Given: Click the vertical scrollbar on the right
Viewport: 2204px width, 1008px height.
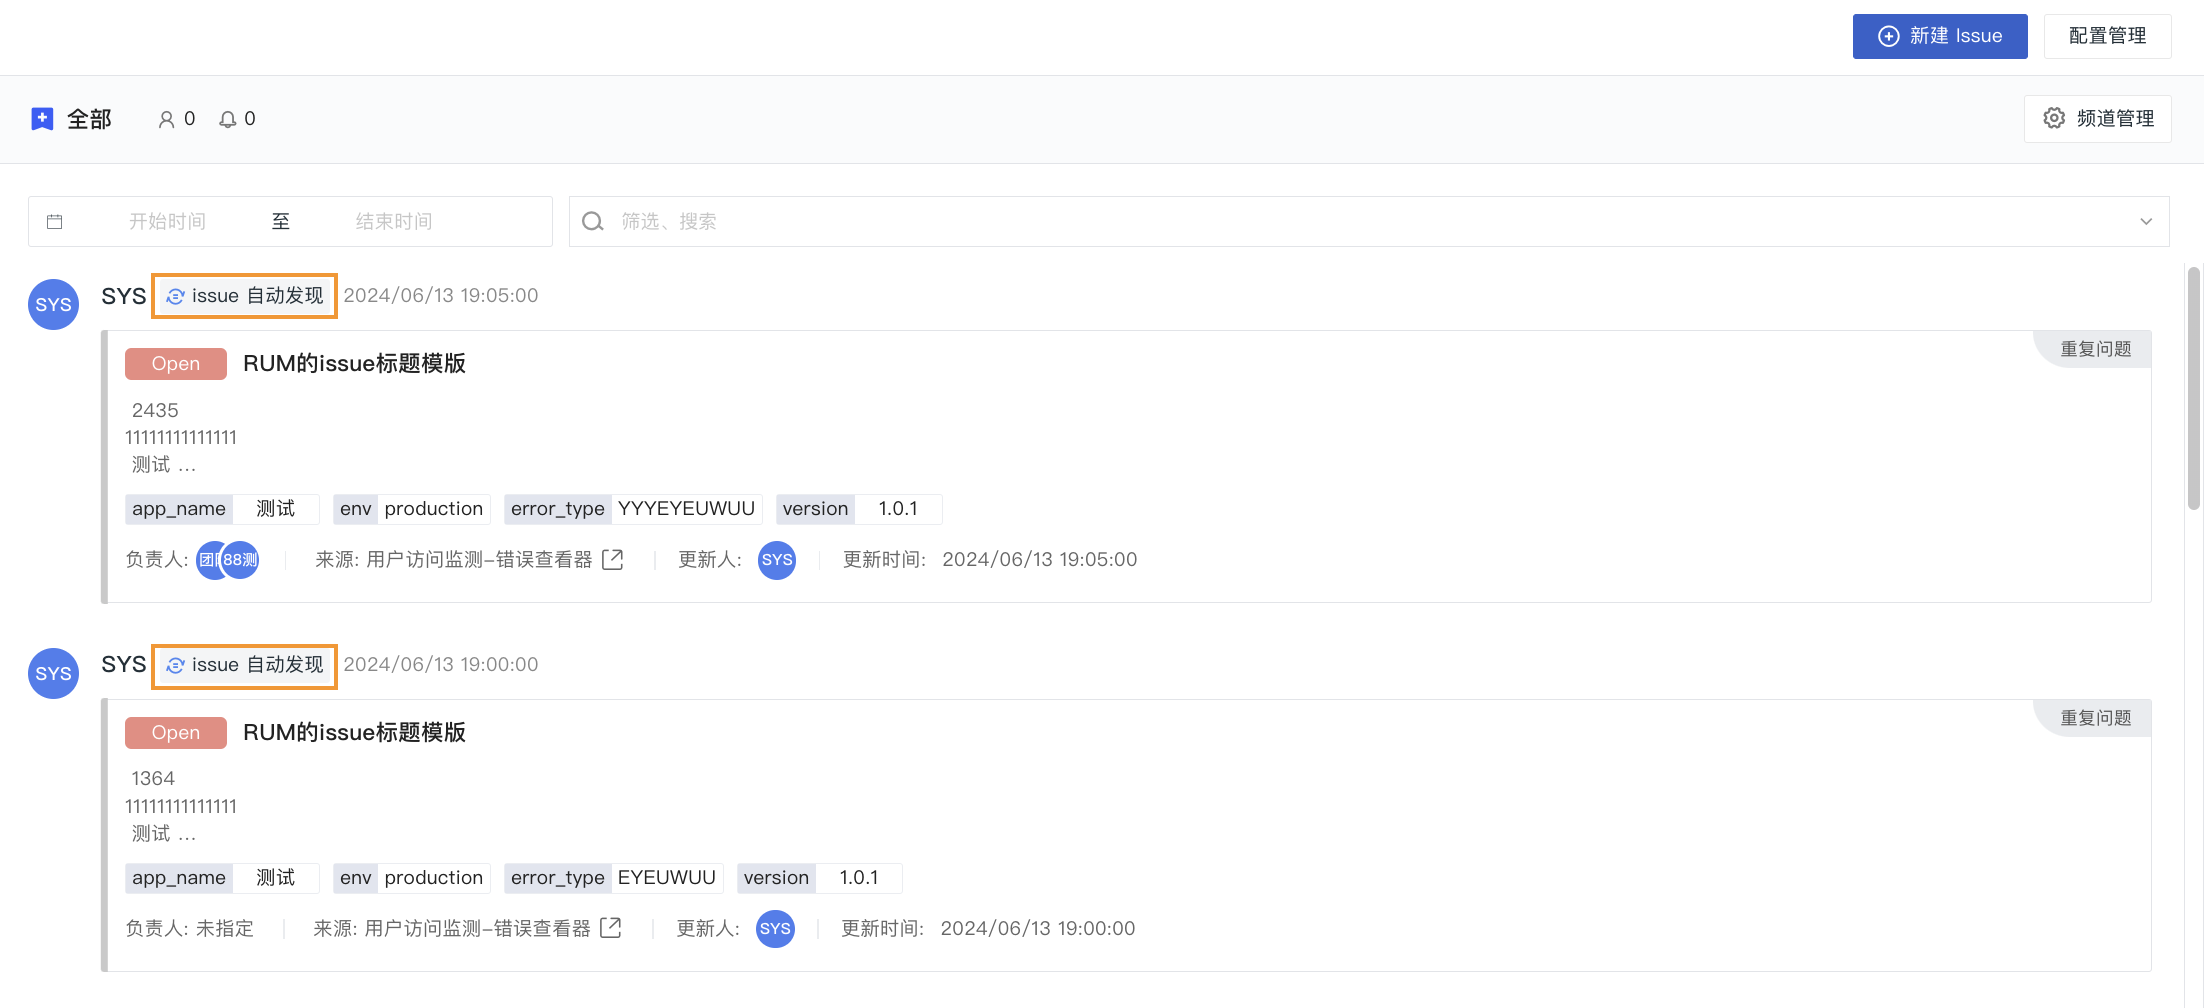Looking at the screenshot, I should 2193,390.
